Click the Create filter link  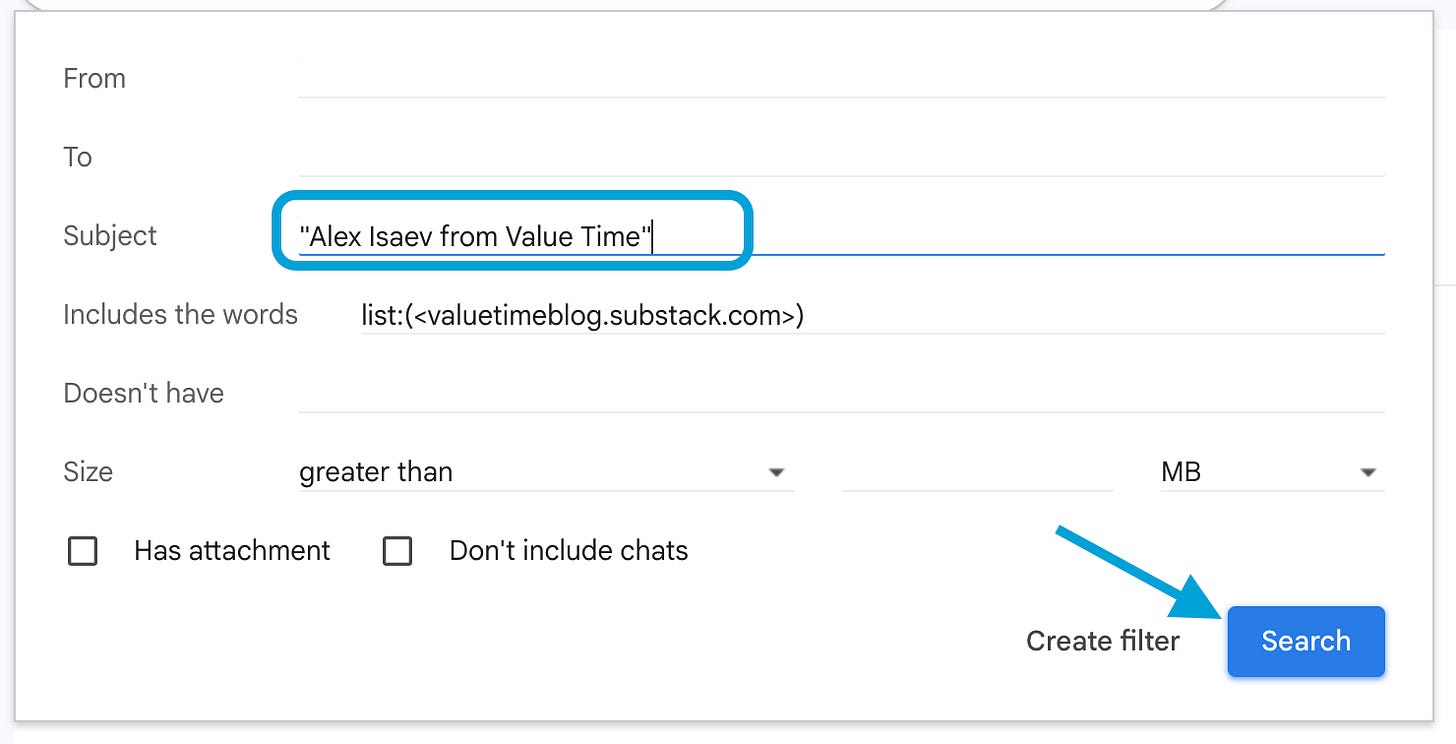[1102, 641]
